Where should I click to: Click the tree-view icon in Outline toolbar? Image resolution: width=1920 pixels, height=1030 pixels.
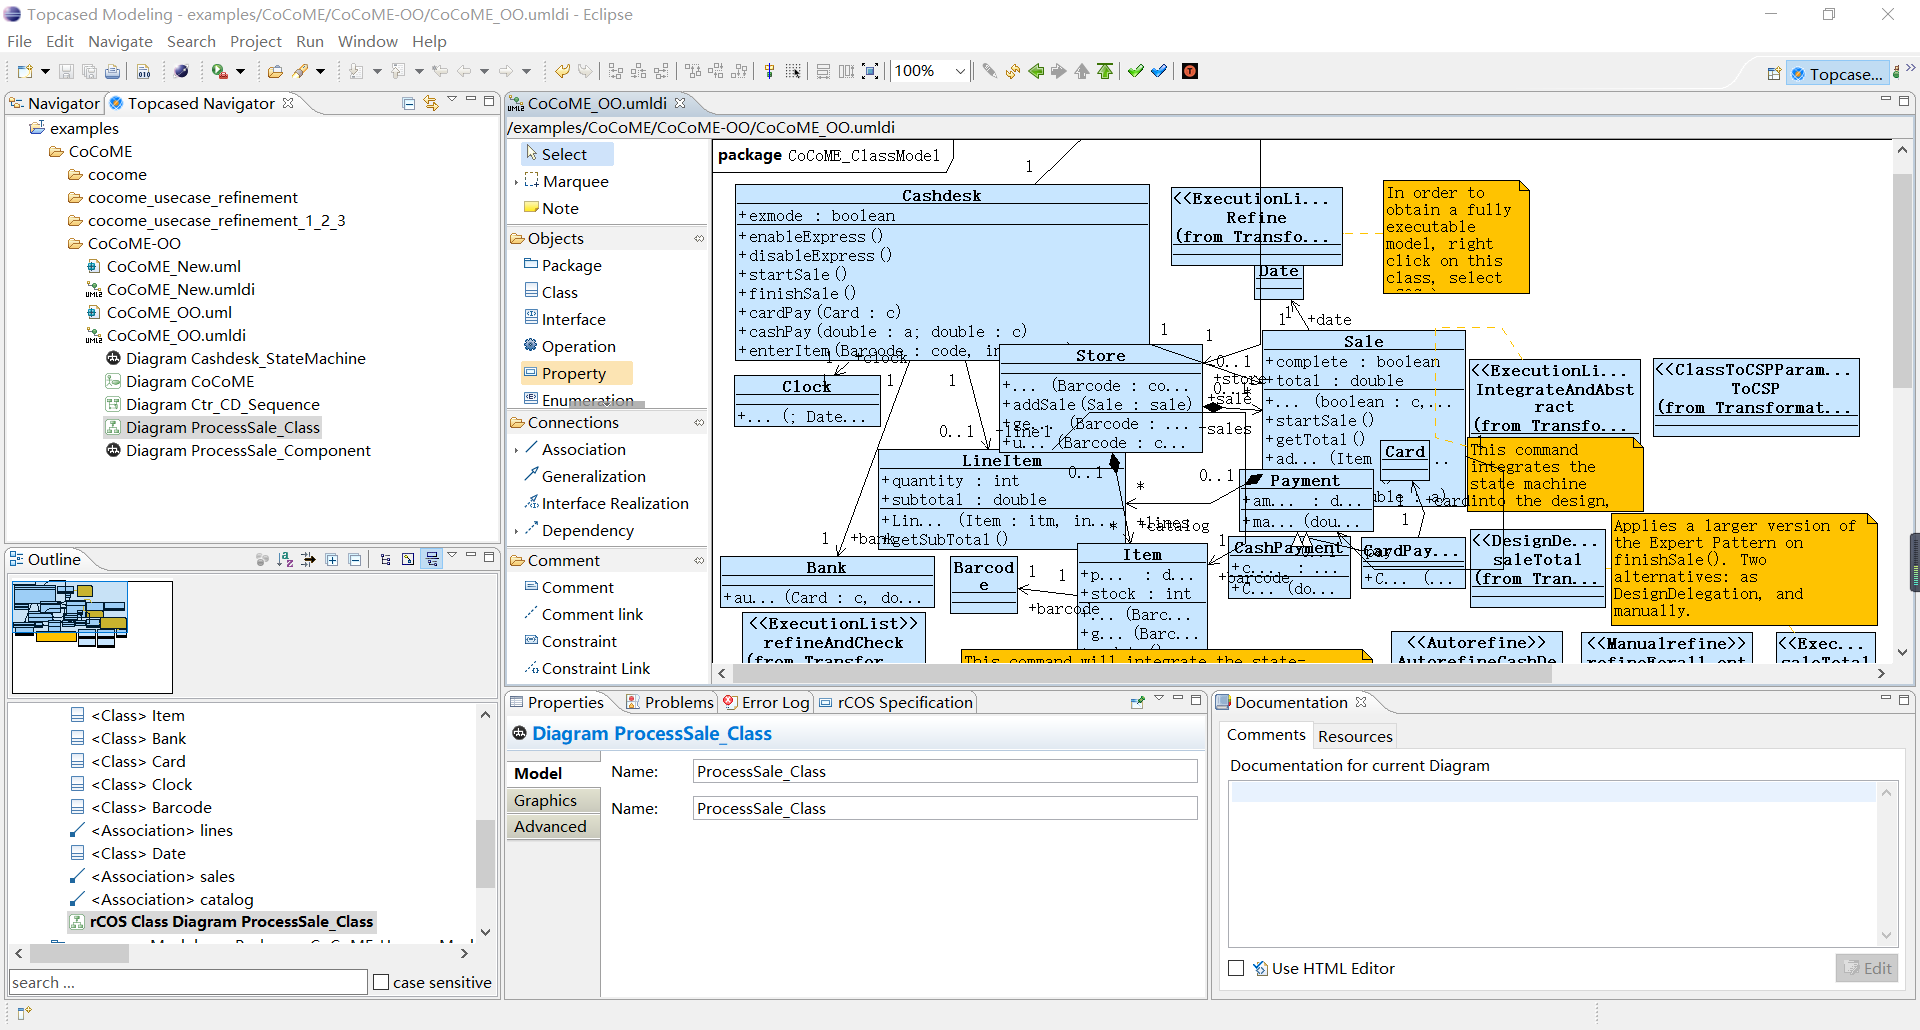pos(385,559)
